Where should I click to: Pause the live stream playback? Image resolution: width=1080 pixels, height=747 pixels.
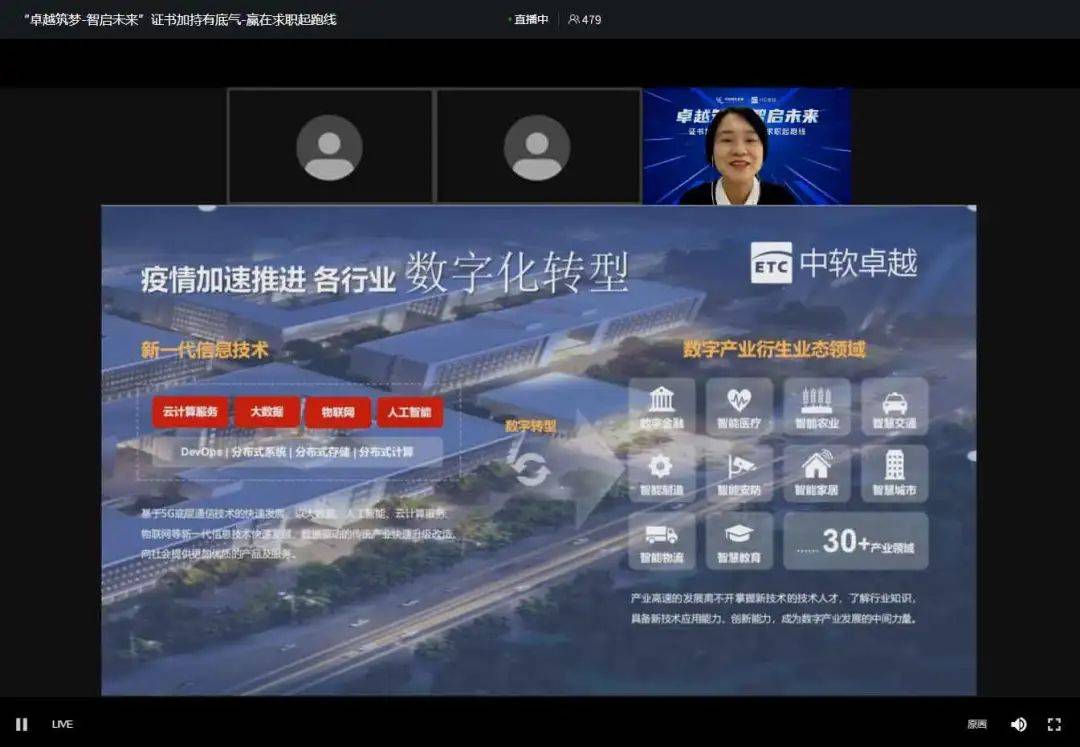click(22, 724)
